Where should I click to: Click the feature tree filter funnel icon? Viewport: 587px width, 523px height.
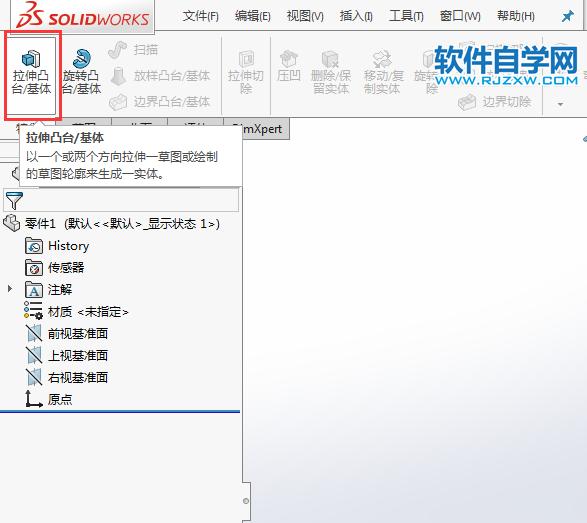tap(14, 200)
